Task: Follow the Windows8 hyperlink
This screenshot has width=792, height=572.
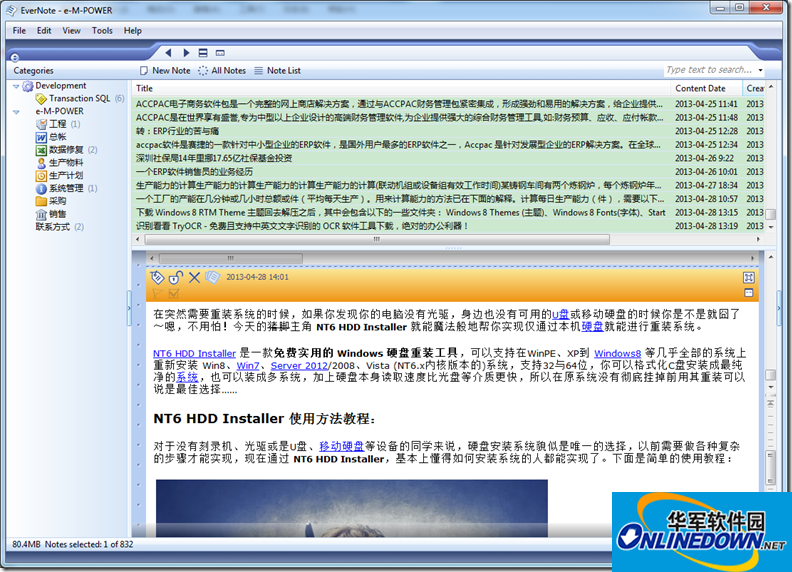Action: [x=617, y=353]
